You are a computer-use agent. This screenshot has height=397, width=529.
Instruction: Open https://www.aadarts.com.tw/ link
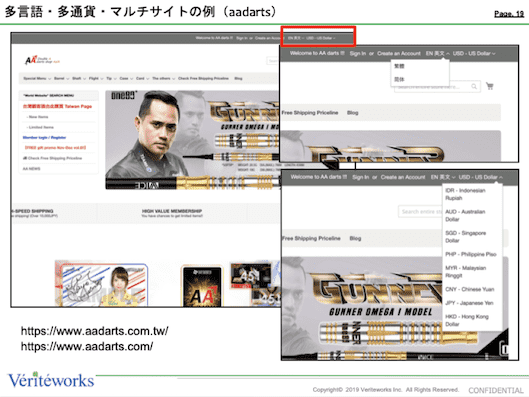pos(94,331)
